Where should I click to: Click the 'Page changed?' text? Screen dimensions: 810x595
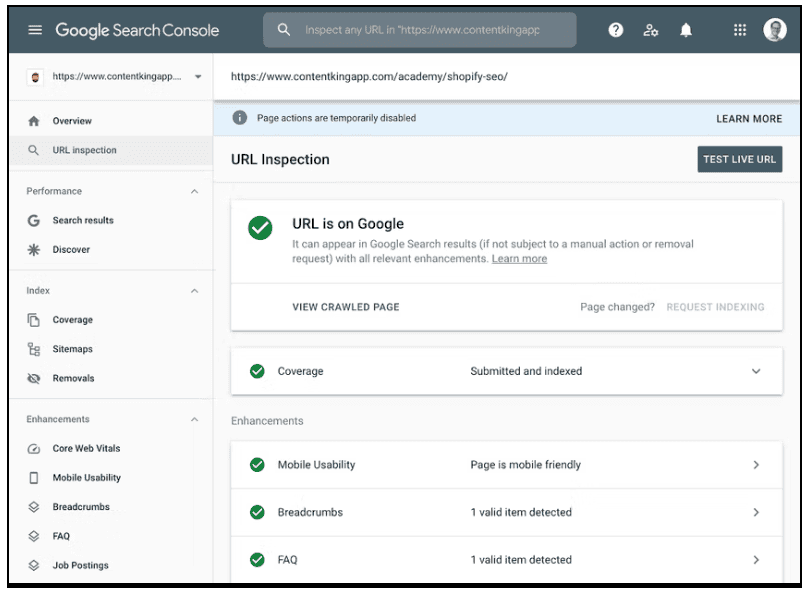pyautogui.click(x=617, y=307)
